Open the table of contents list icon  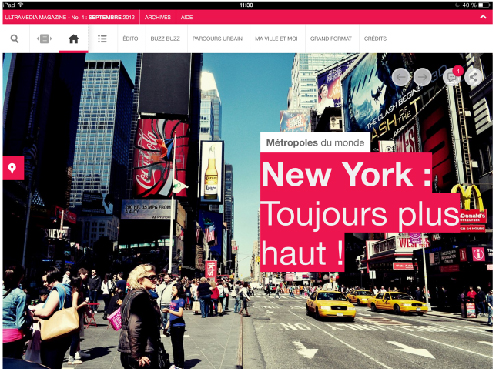pyautogui.click(x=102, y=39)
